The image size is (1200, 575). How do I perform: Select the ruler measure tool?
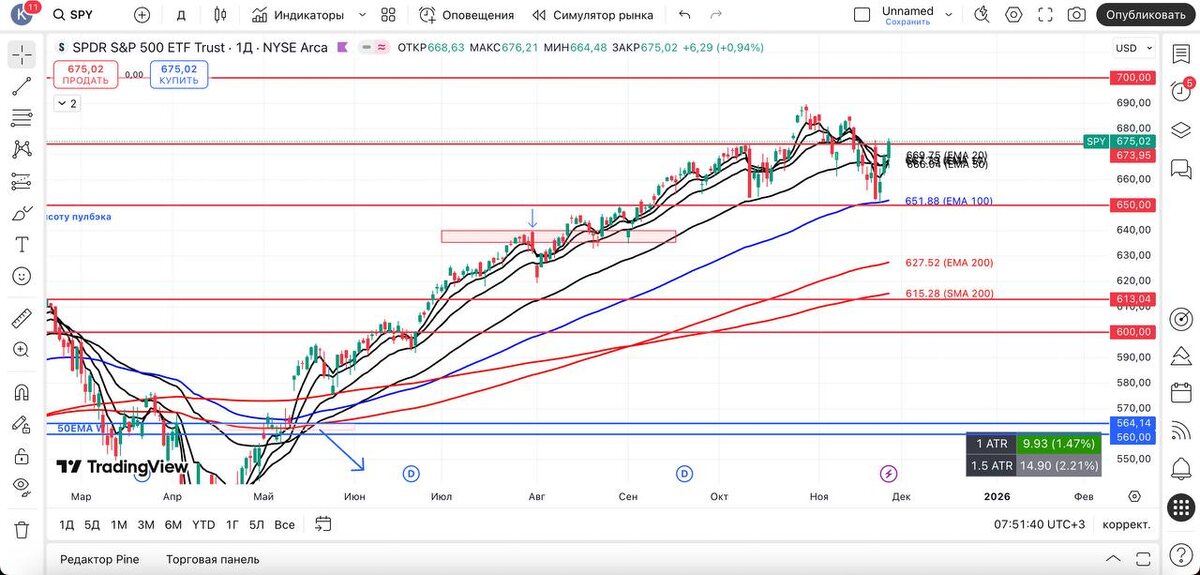point(21,319)
